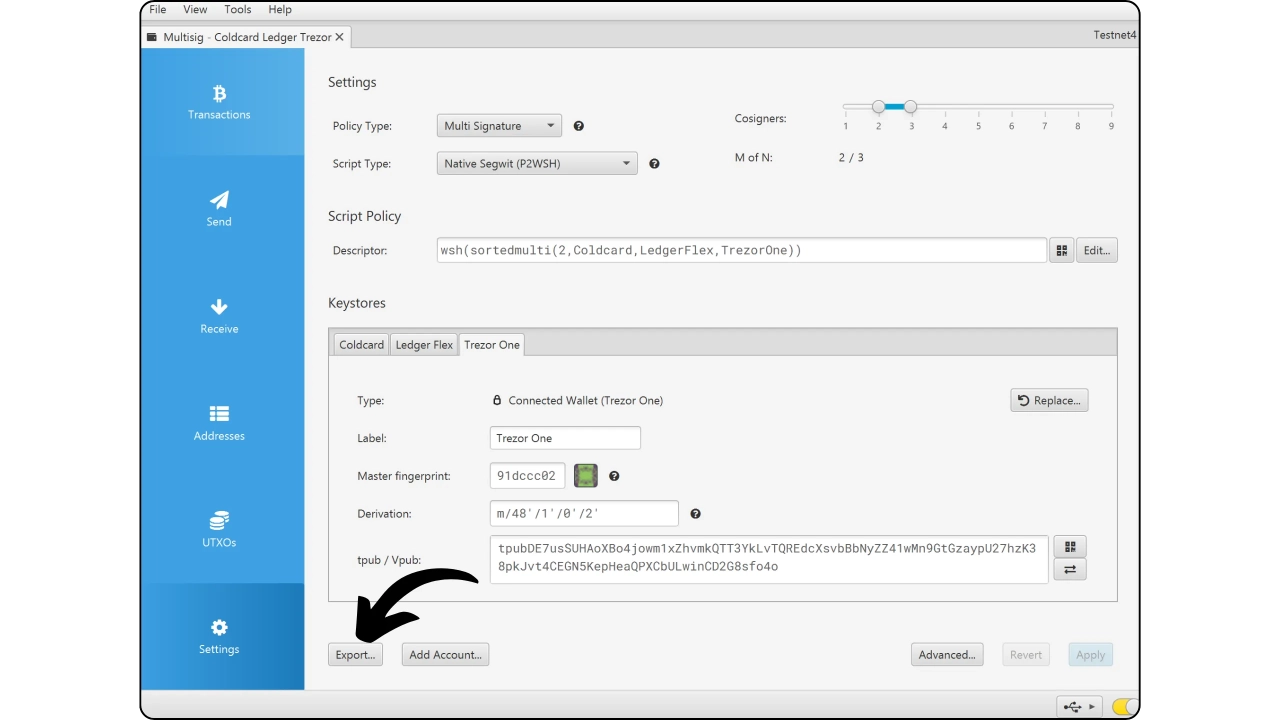The image size is (1280, 720).
Task: Click the USB device status icon
Action: (1079, 707)
